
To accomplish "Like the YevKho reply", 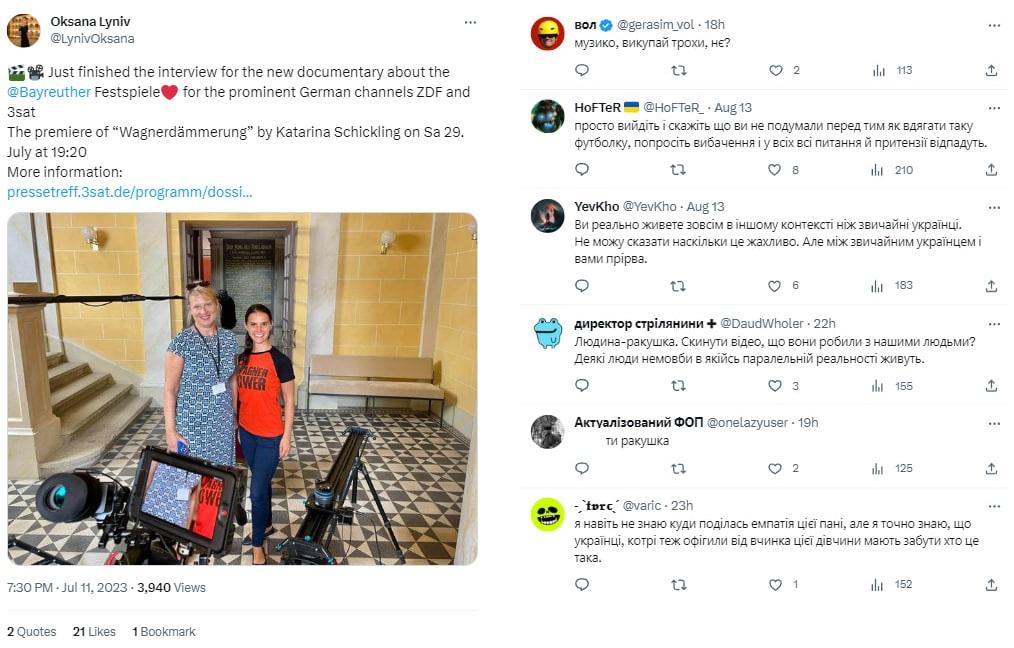I will pos(775,286).
